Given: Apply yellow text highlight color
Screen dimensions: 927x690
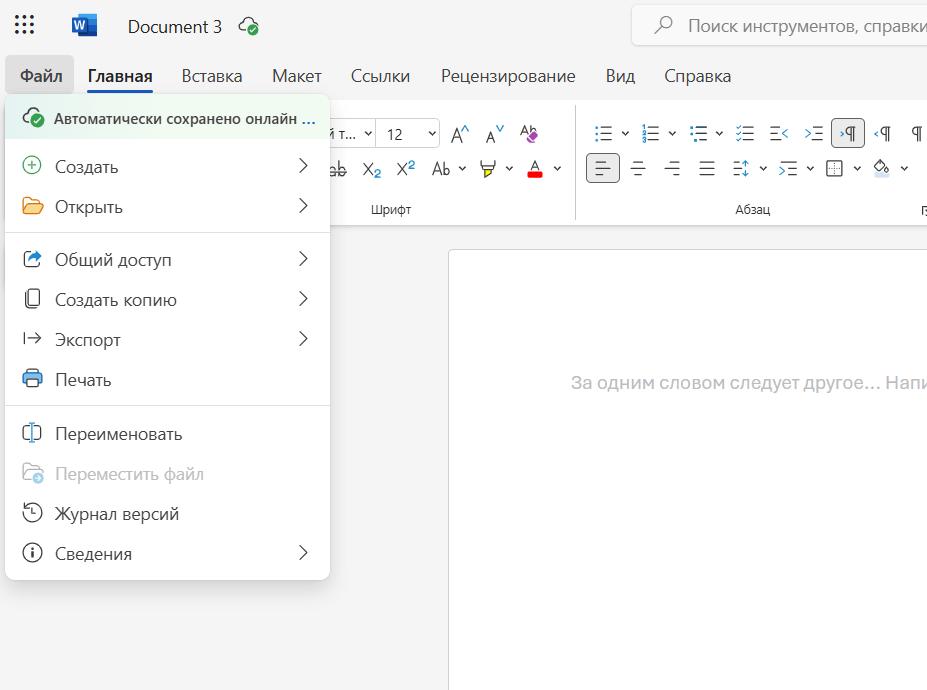Looking at the screenshot, I should 488,169.
